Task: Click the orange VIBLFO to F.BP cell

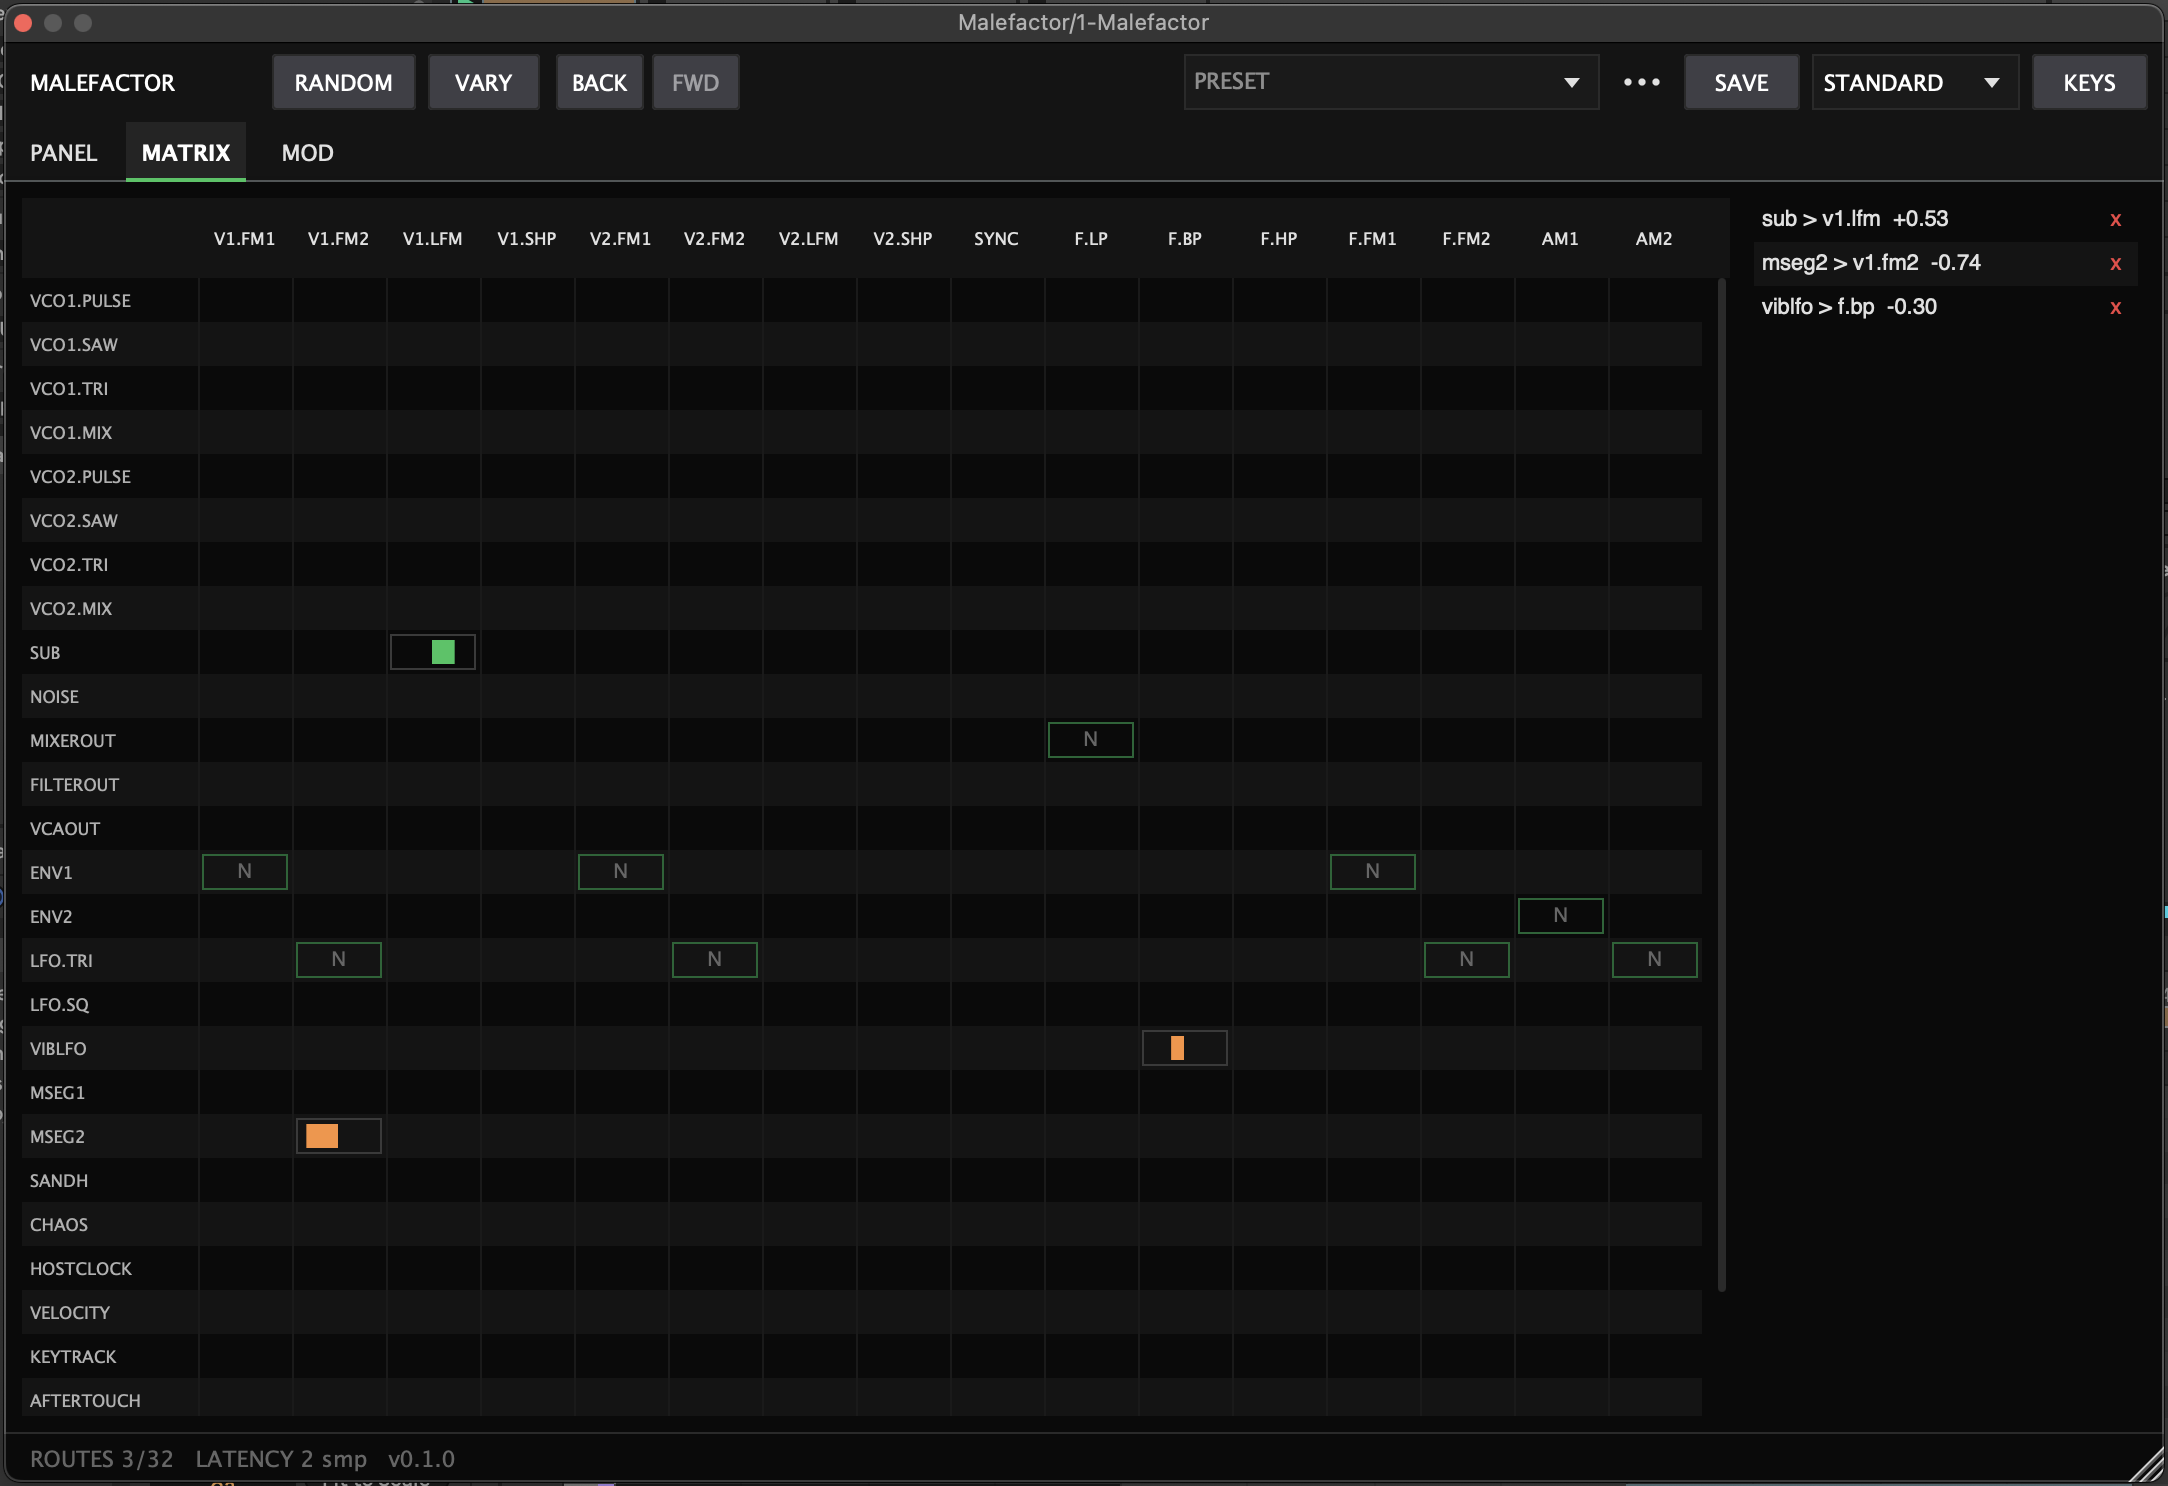Action: point(1185,1048)
